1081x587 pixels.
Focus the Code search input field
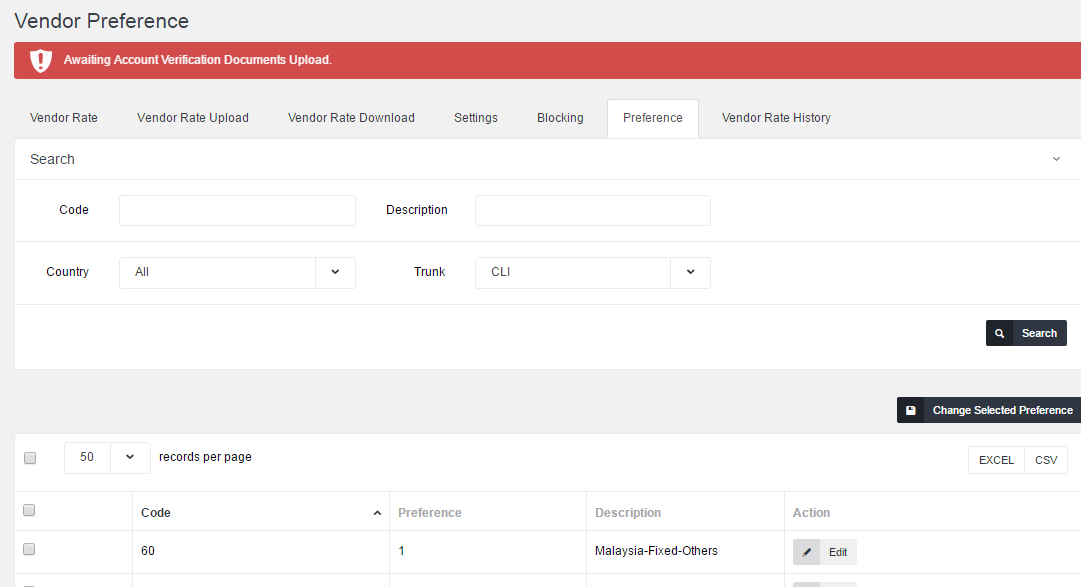pyautogui.click(x=237, y=210)
